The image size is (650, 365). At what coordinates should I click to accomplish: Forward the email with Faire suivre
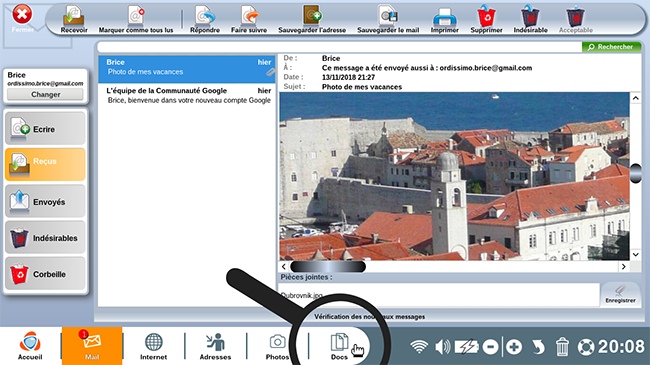249,19
